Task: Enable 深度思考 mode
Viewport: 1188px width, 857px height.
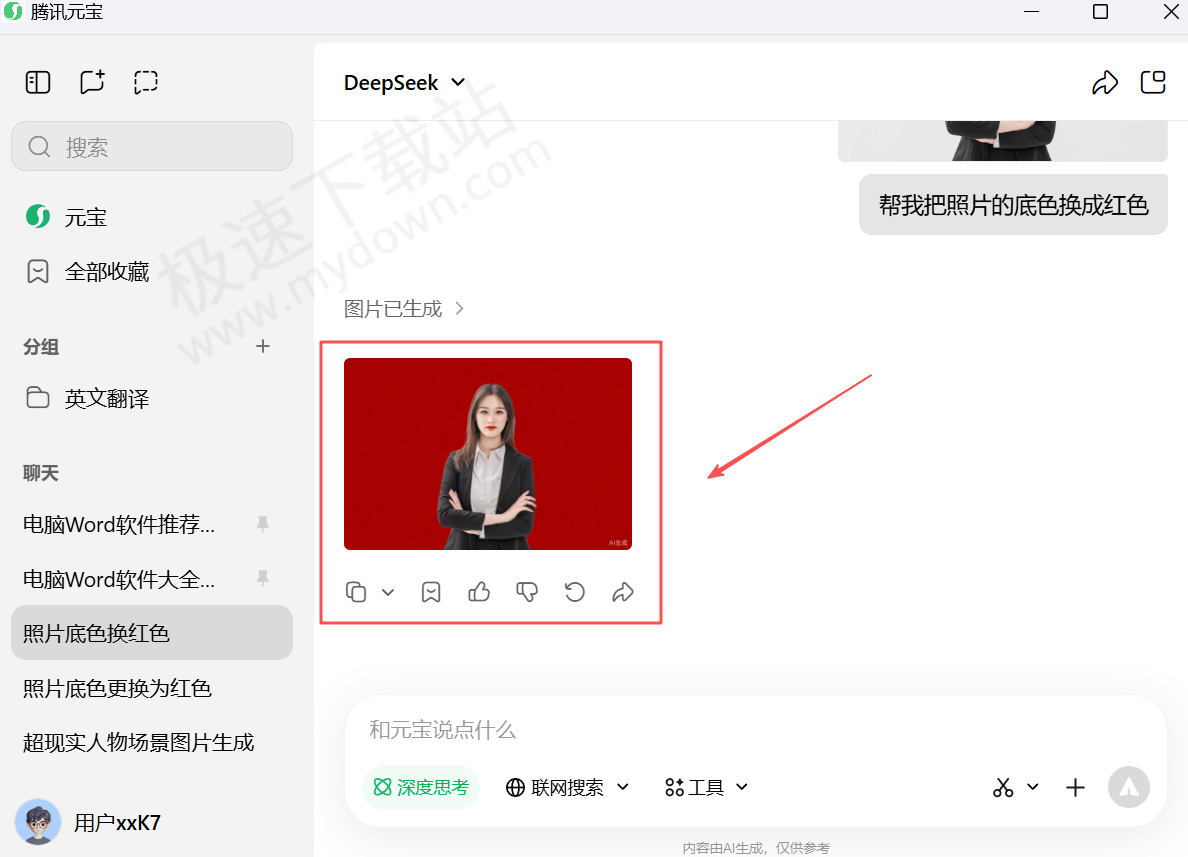Action: (421, 787)
